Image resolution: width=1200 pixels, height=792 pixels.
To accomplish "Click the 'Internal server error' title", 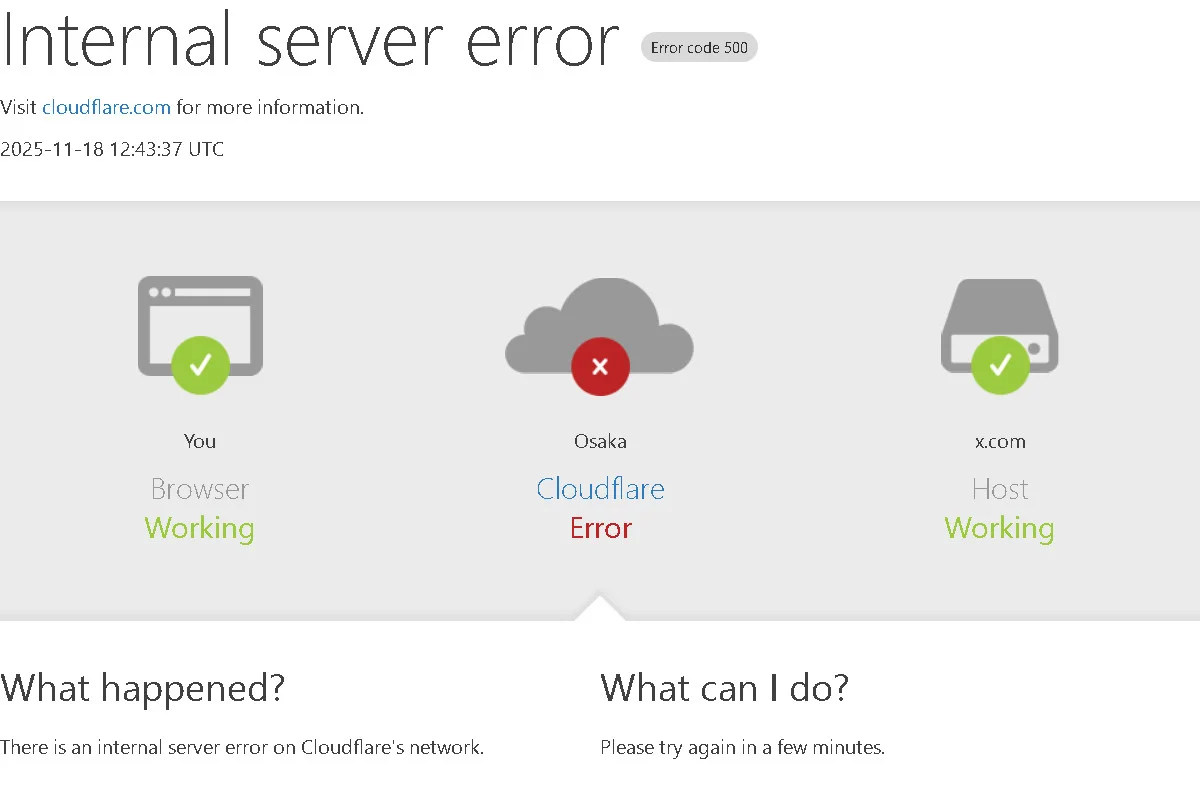I will pyautogui.click(x=310, y=40).
